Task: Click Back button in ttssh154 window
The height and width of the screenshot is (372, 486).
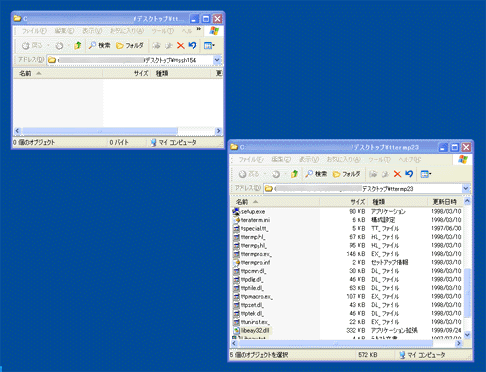Action: (x=32, y=45)
